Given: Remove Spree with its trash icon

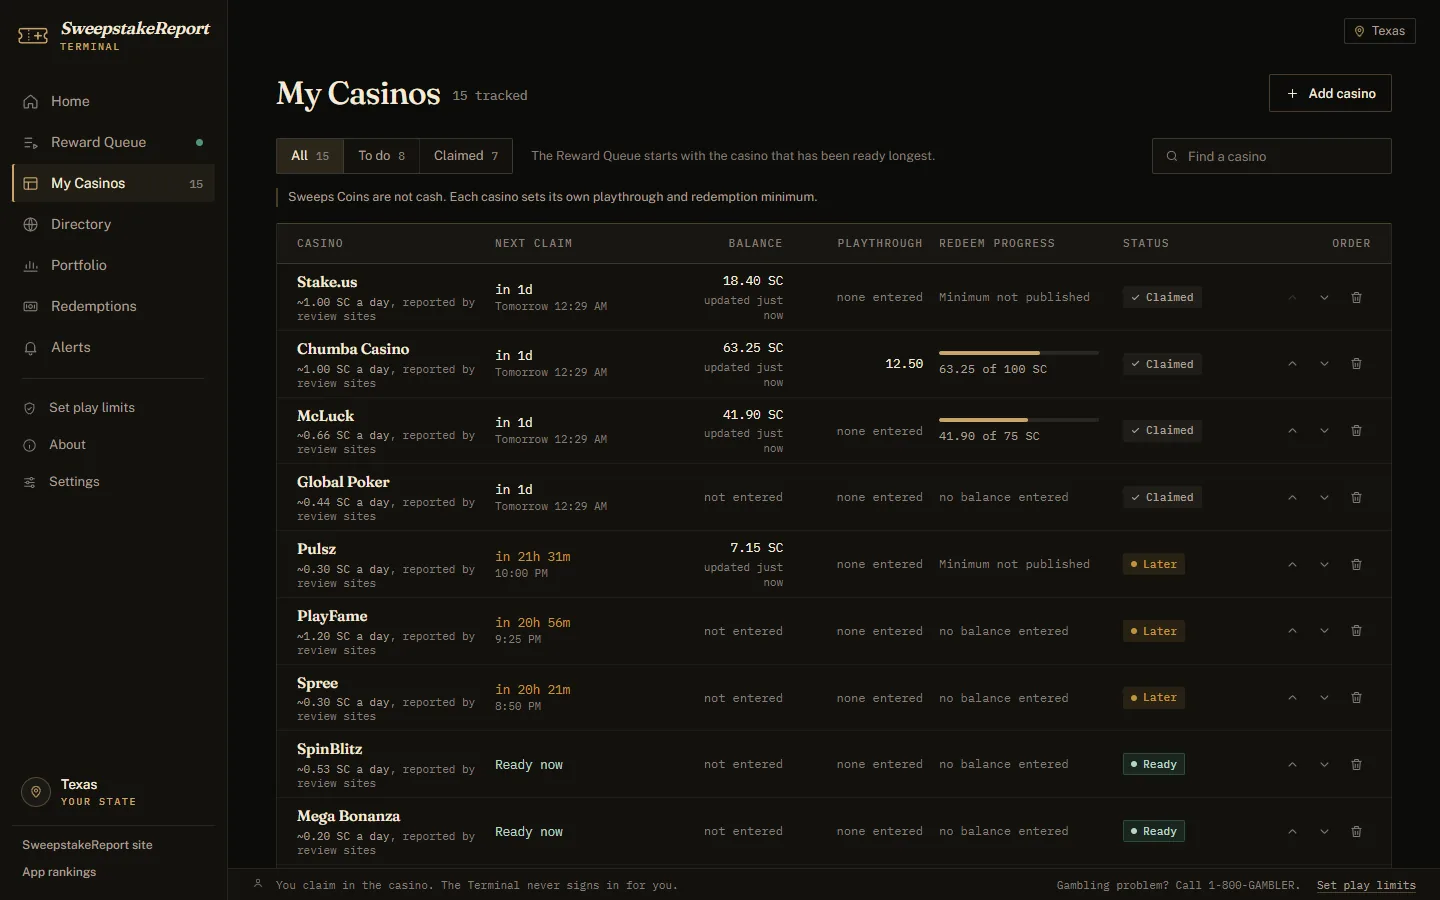Looking at the screenshot, I should click(1356, 698).
